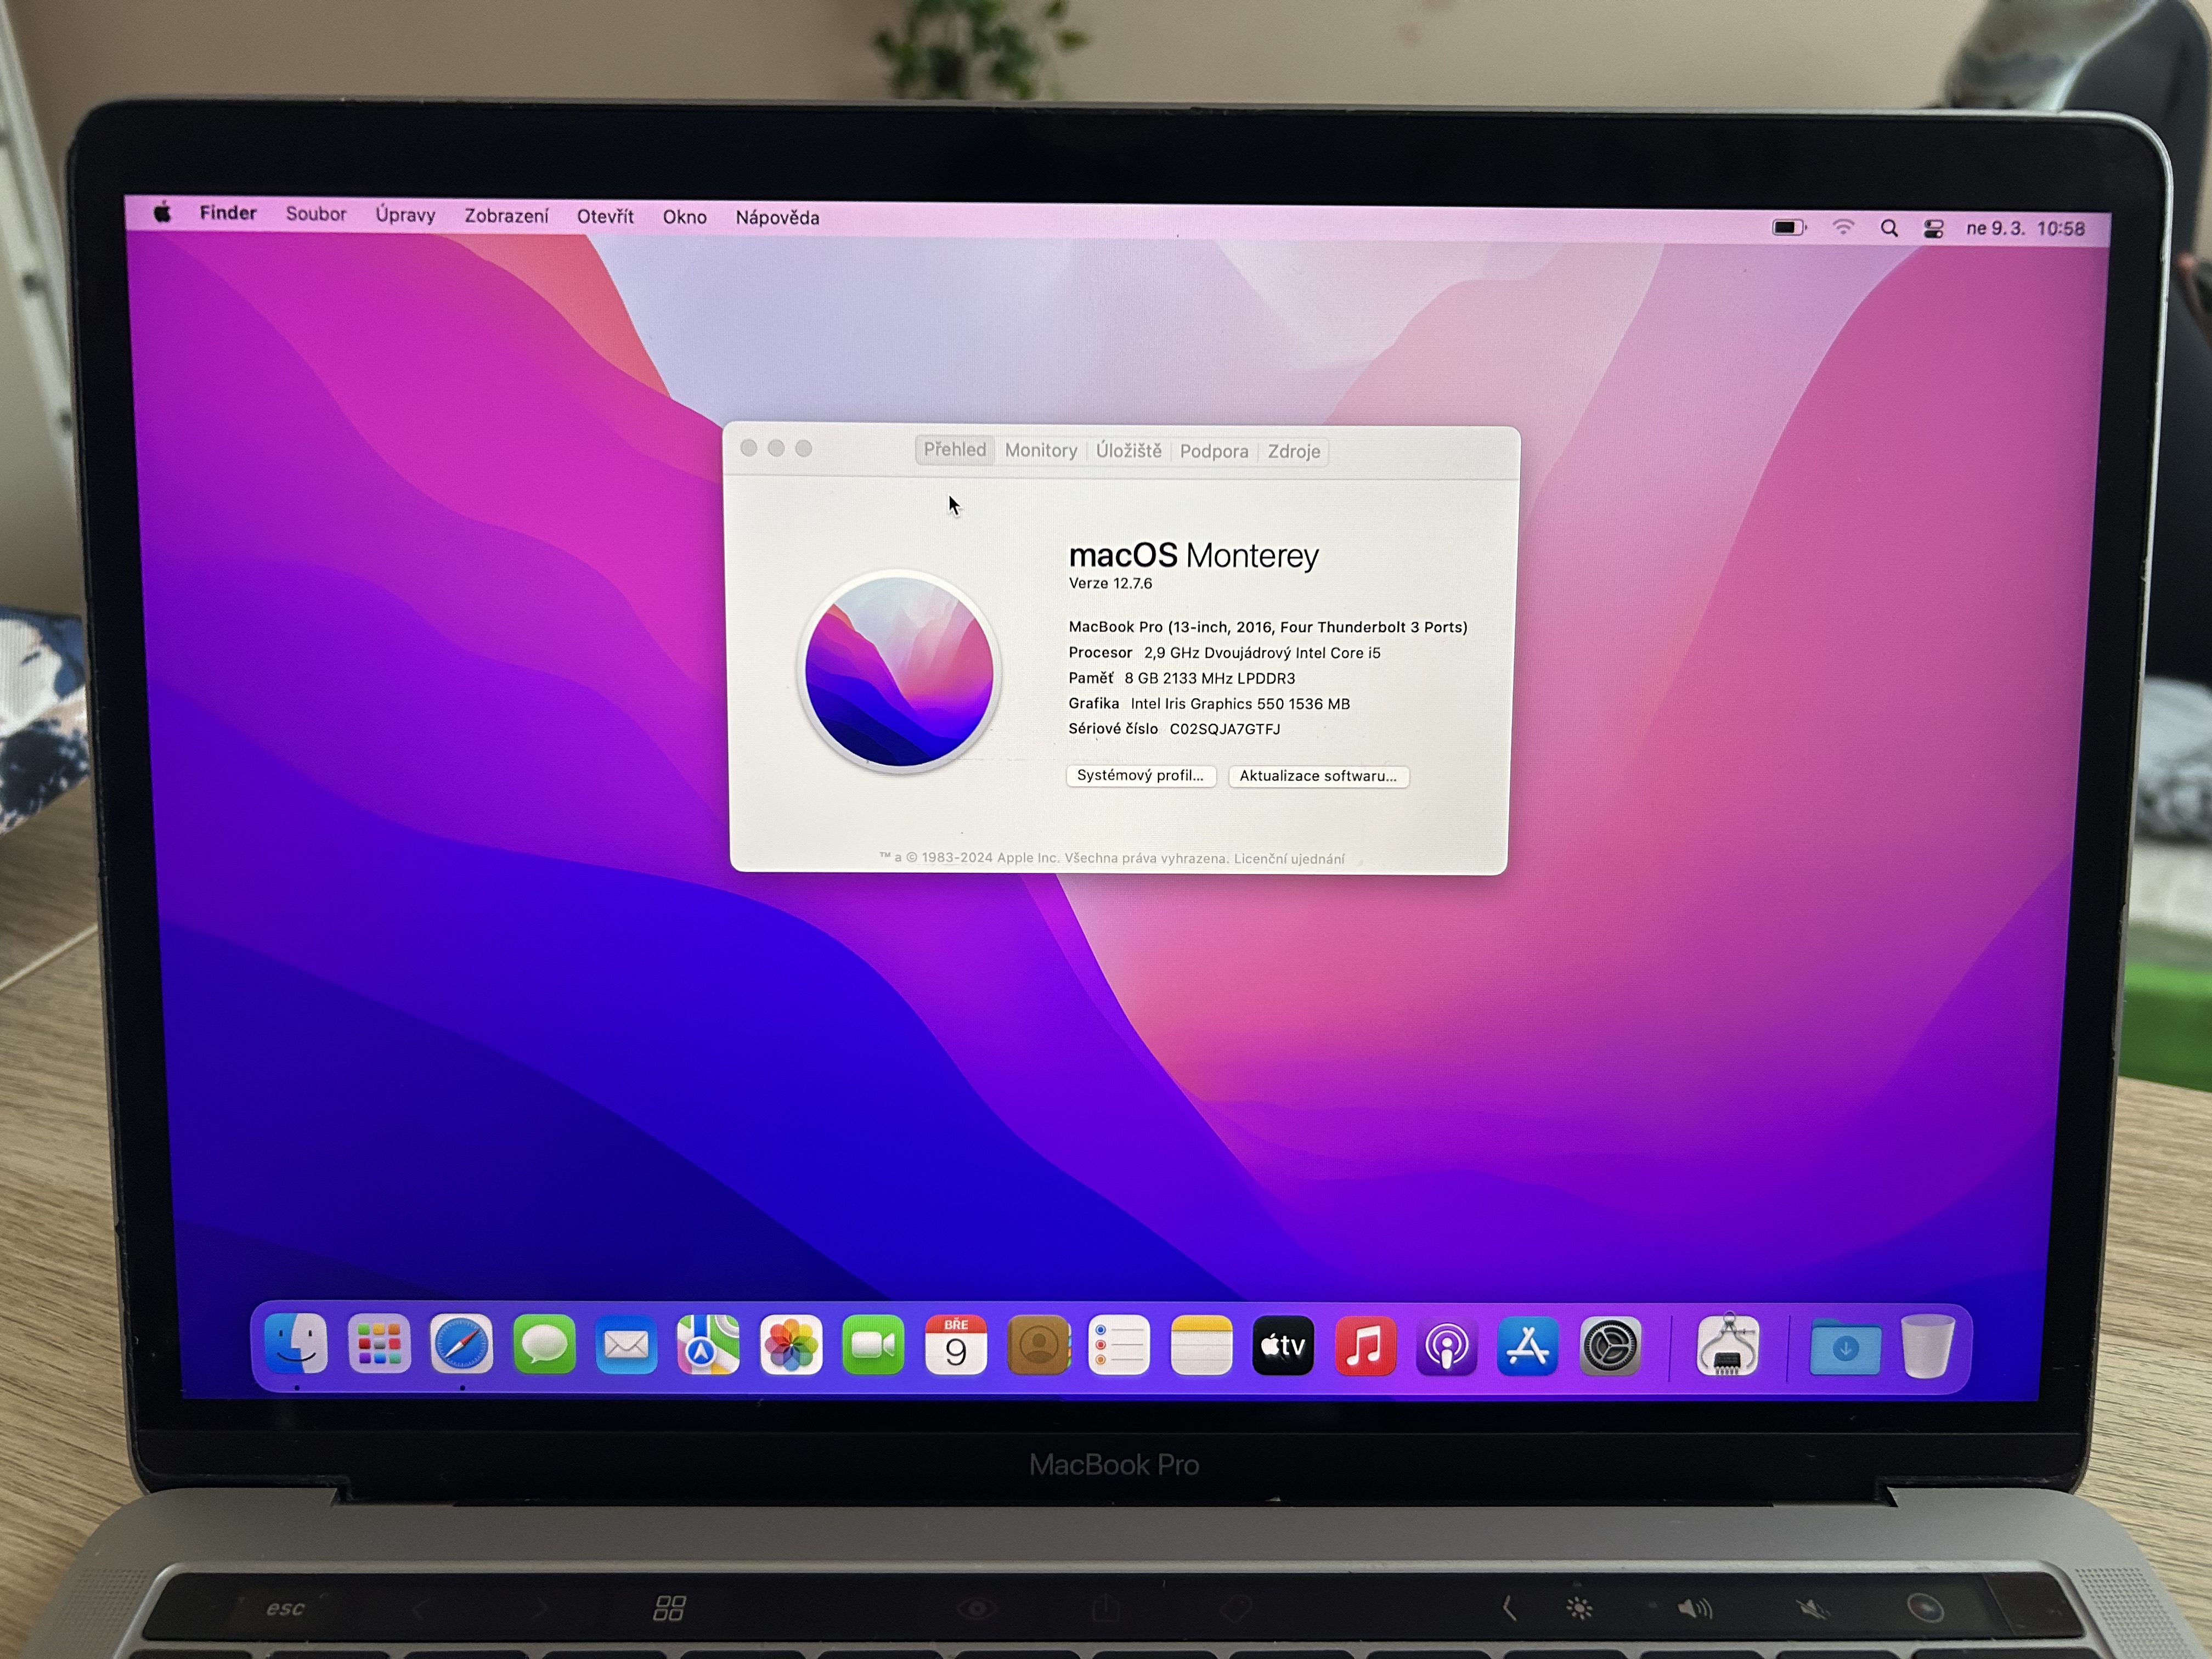Open System Preferences gear icon
This screenshot has width=2212, height=1659.
[x=1610, y=1346]
